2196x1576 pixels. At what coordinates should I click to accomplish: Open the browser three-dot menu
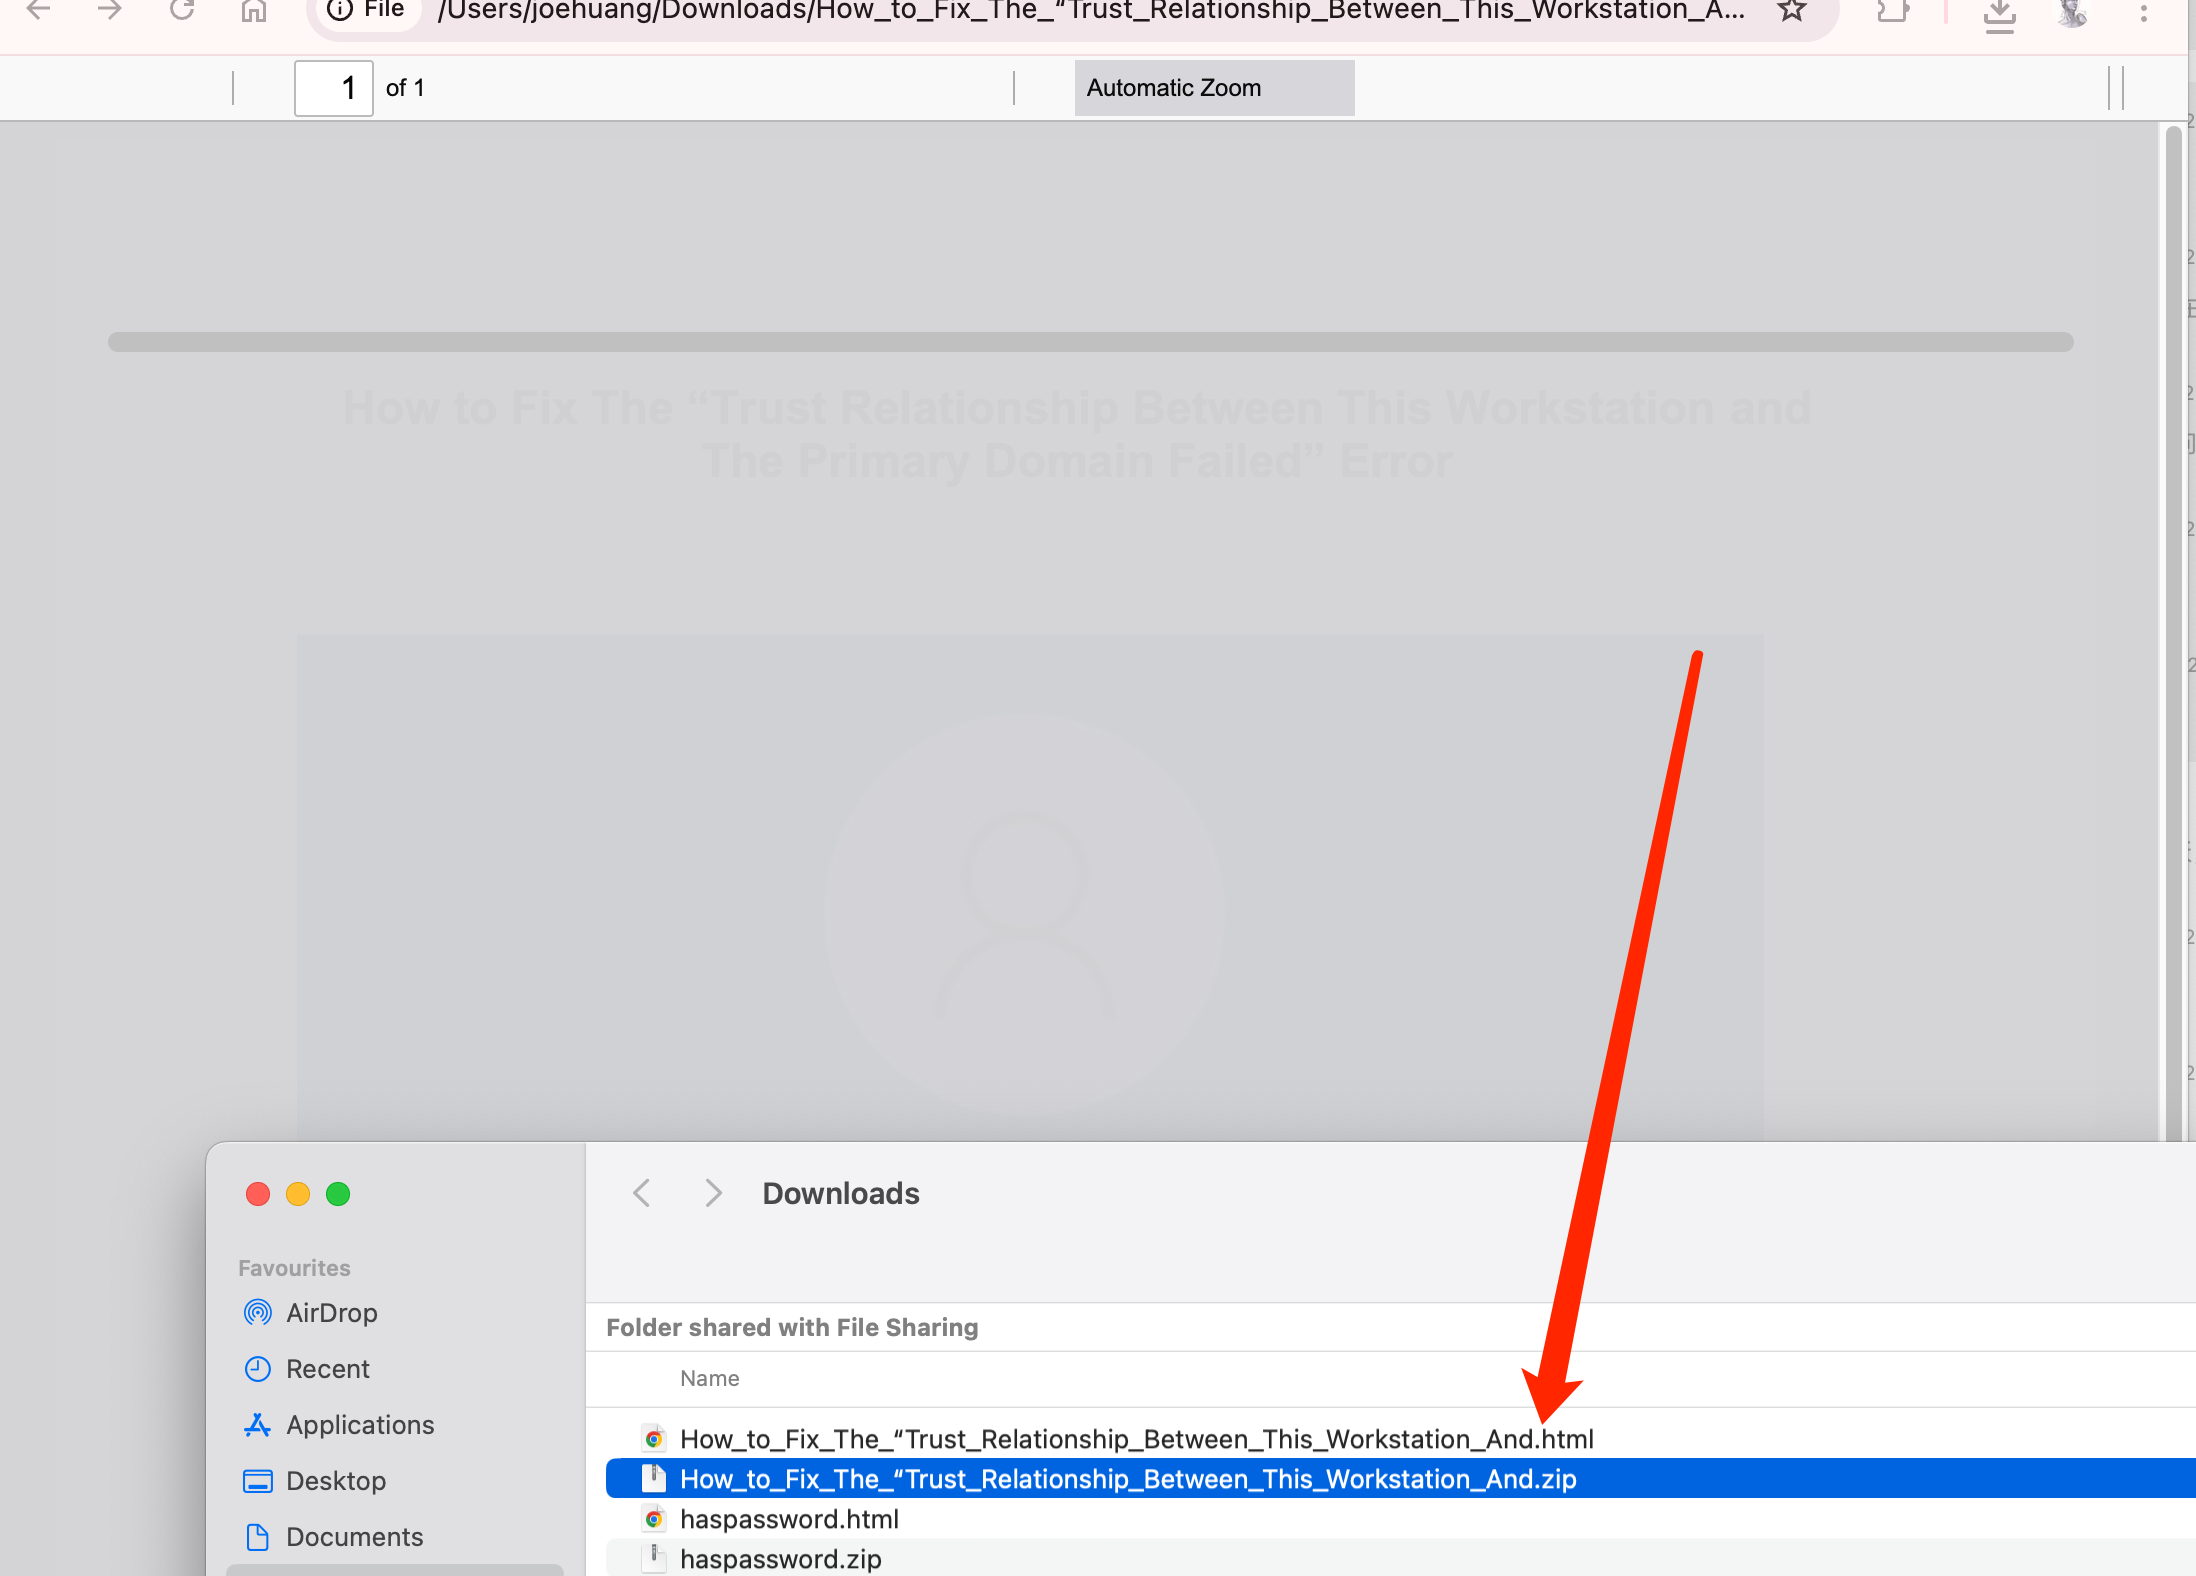tap(2143, 12)
